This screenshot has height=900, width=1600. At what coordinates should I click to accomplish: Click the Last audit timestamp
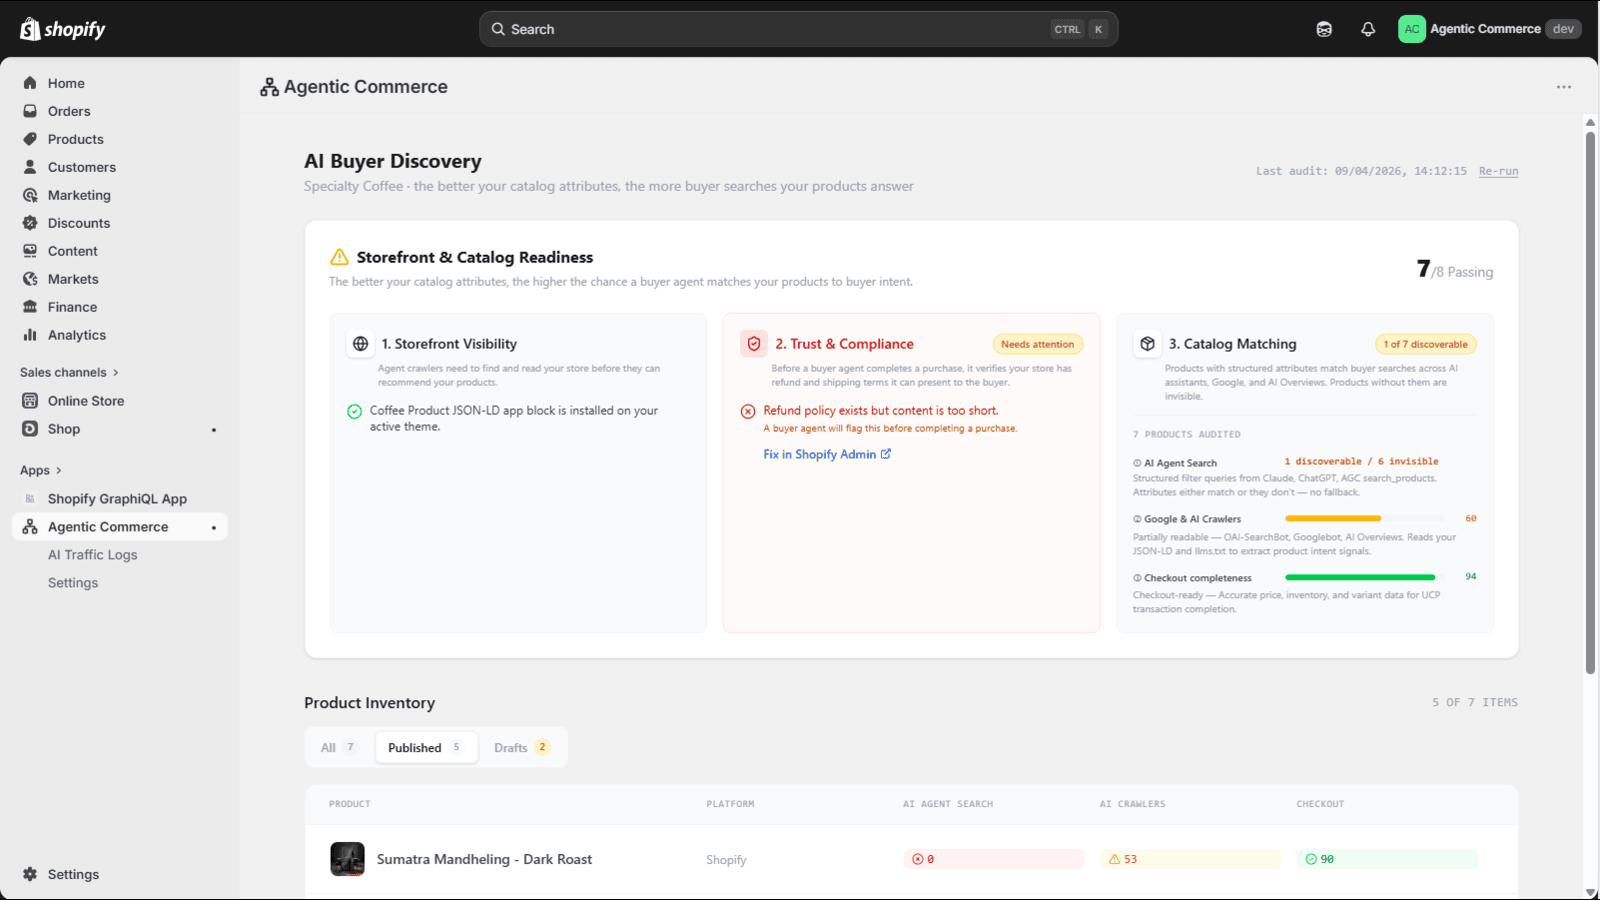tap(1361, 171)
